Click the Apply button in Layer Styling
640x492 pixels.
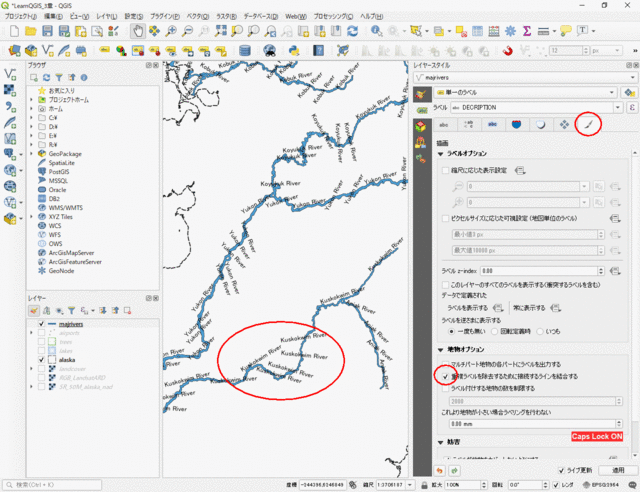pyautogui.click(x=618, y=470)
